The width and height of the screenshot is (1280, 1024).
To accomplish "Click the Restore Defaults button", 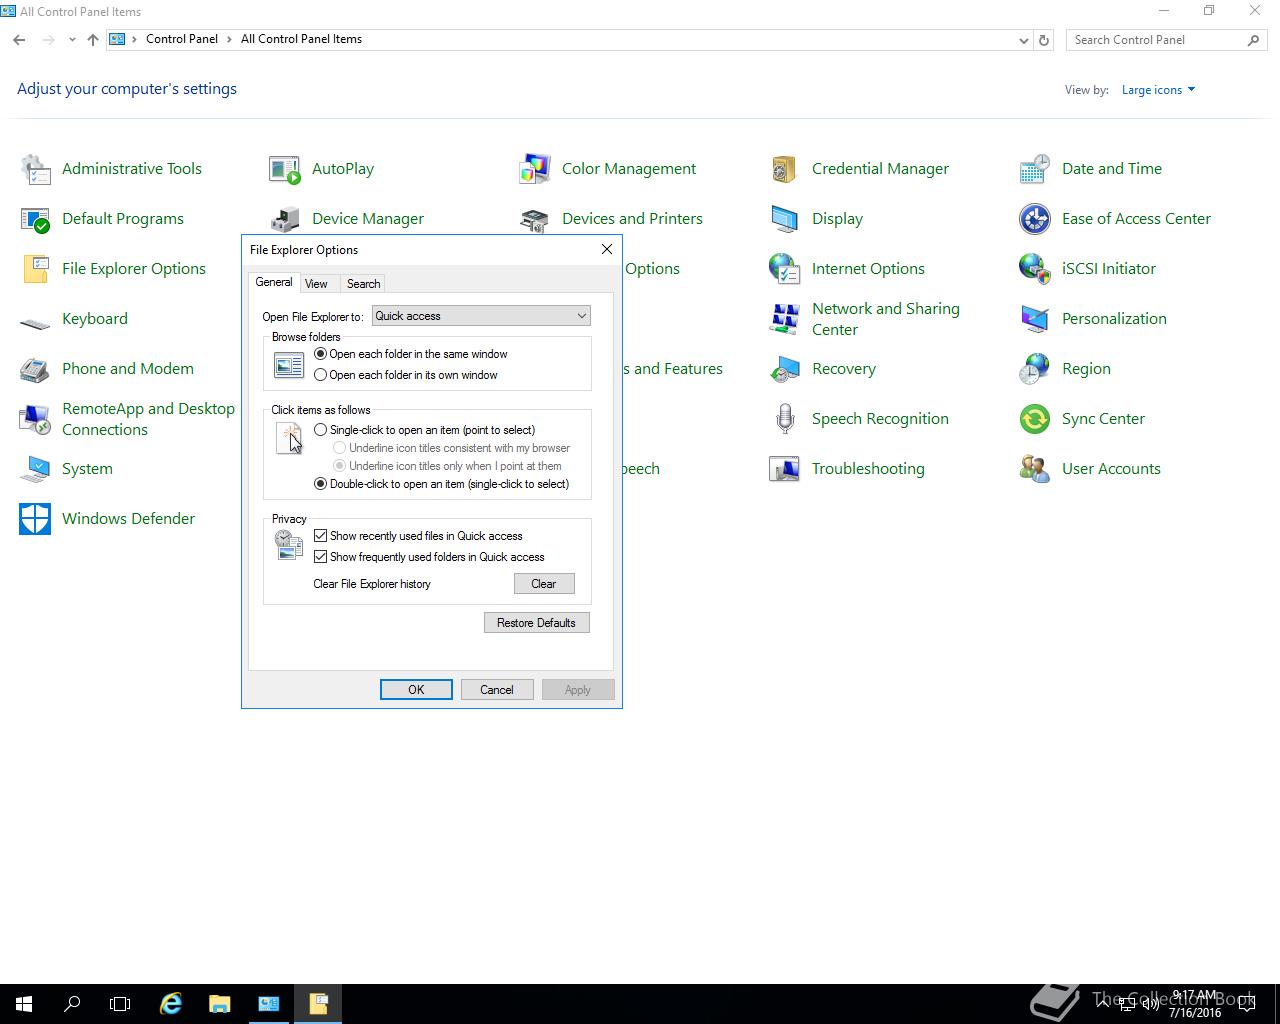I will tap(536, 623).
